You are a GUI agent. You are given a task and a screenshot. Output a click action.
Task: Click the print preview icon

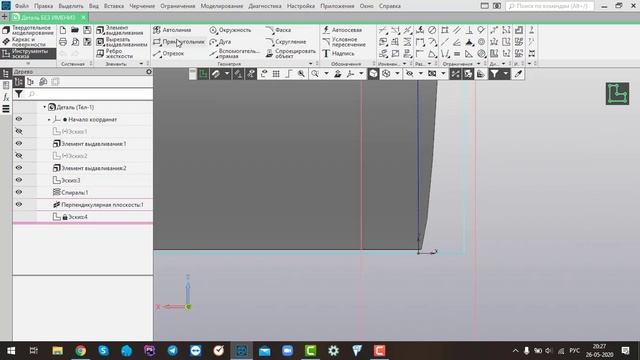[75, 42]
